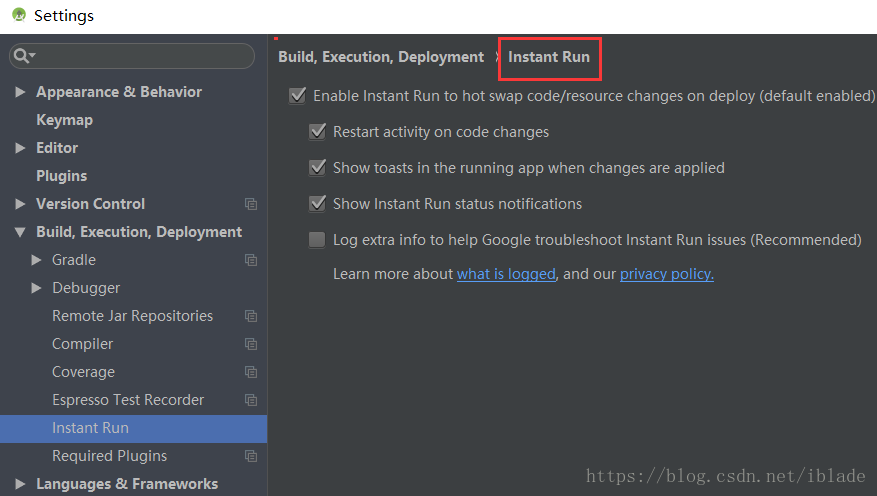
Task: Open Required Plugins settings page
Action: tap(110, 456)
